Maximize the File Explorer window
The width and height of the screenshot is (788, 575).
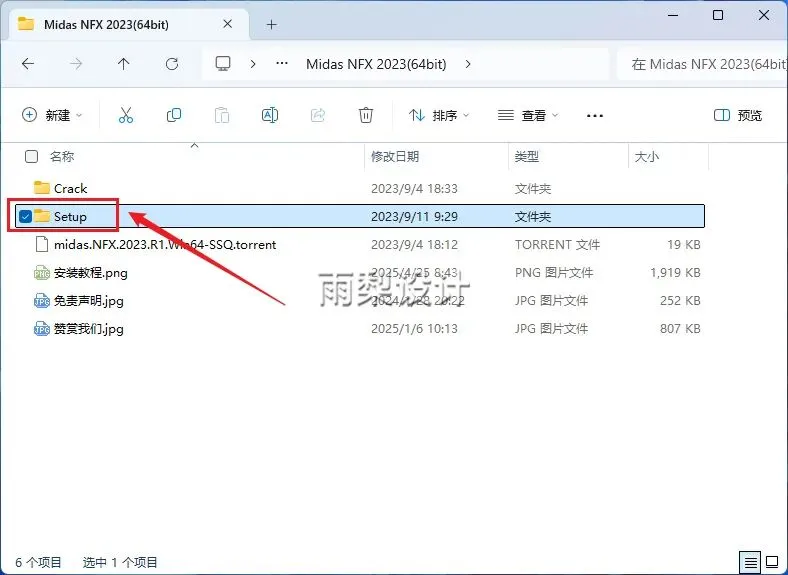(x=718, y=15)
